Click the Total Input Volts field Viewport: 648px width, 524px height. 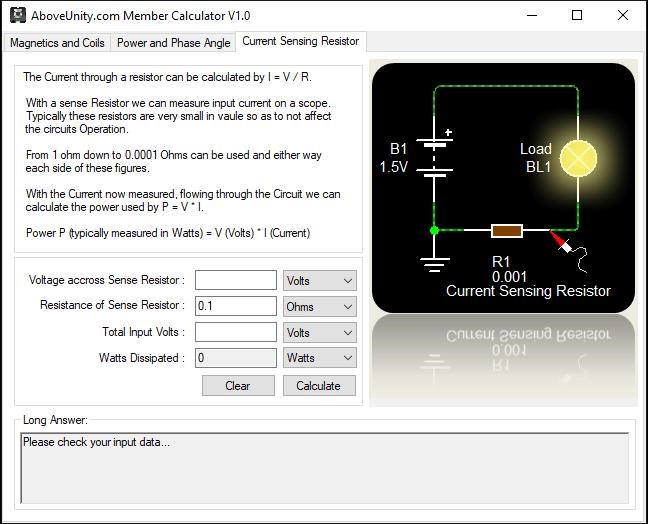(236, 332)
